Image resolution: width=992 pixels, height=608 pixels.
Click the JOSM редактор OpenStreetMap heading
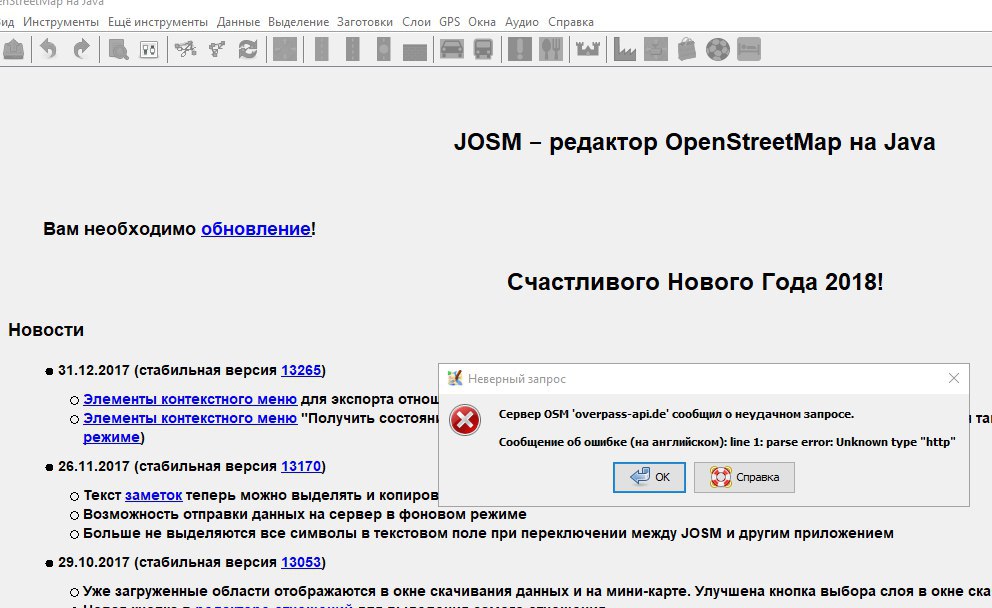click(x=694, y=142)
